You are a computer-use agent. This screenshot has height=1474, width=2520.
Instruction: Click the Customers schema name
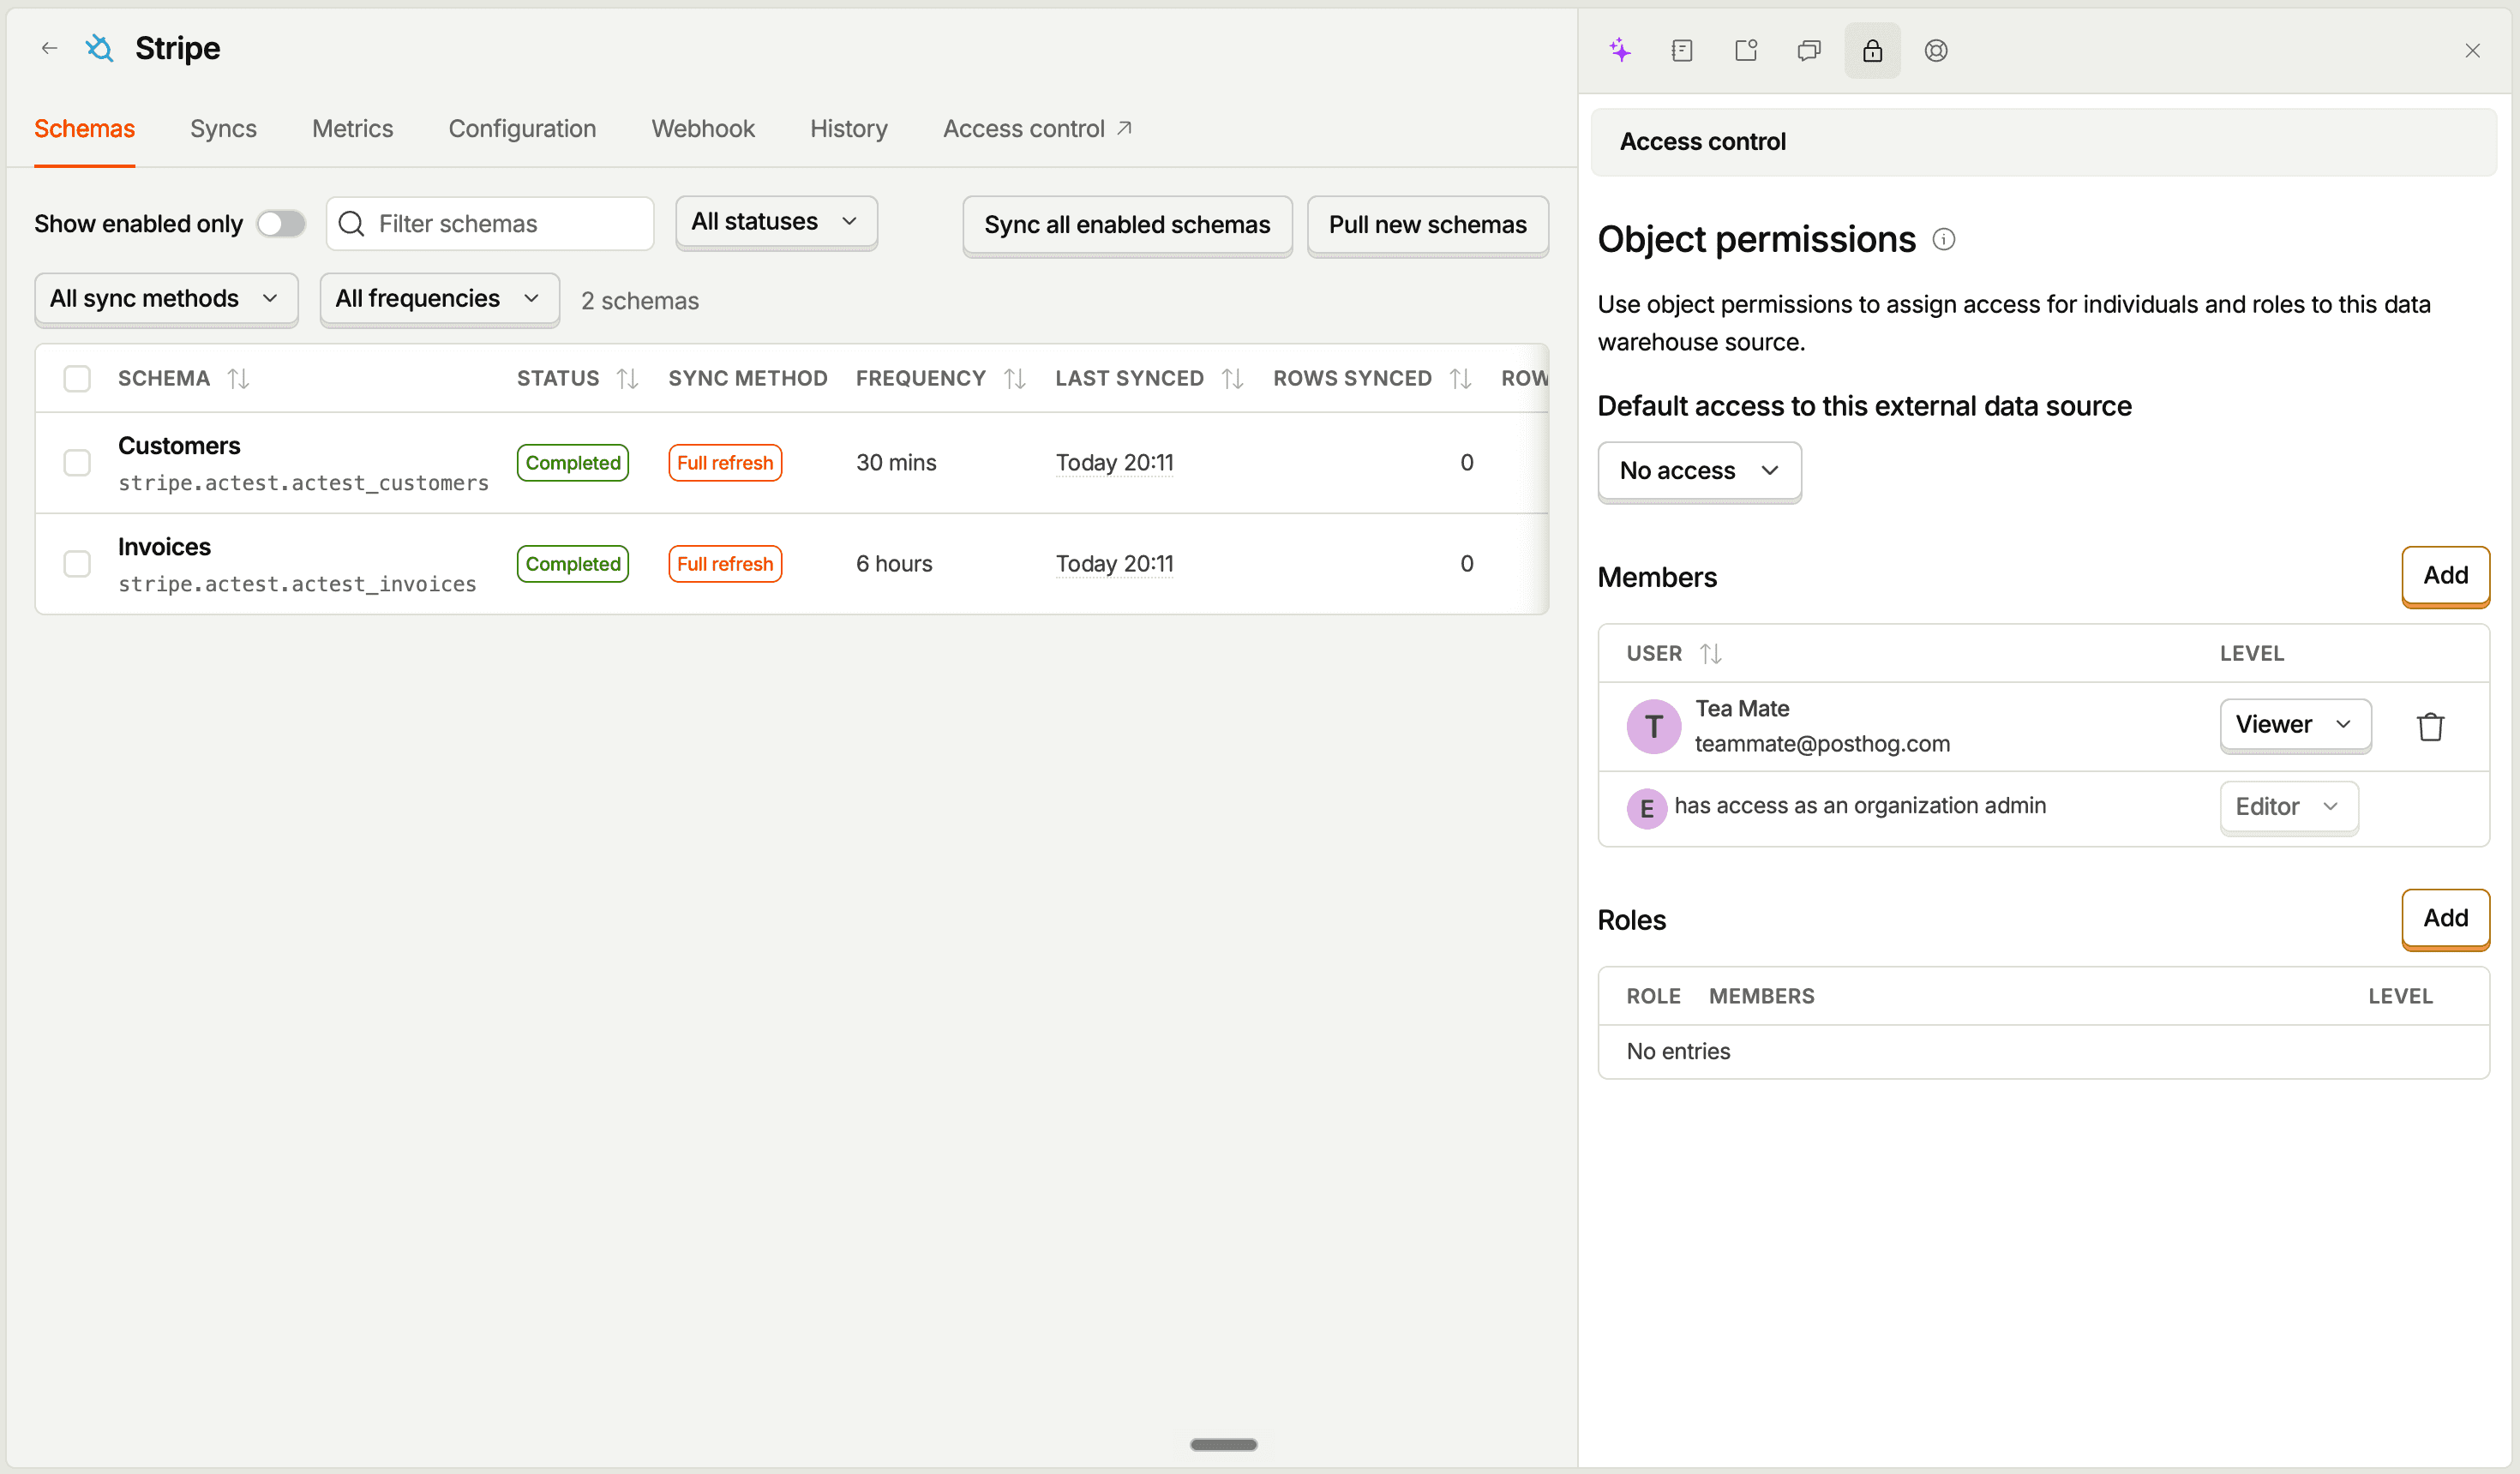pyautogui.click(x=179, y=446)
